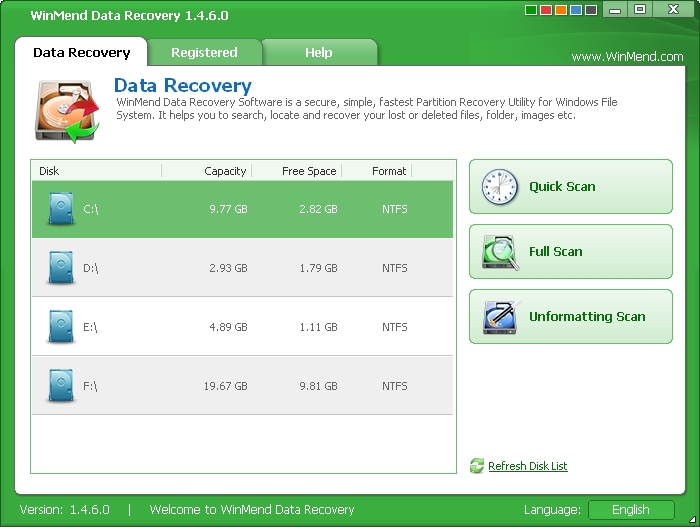700x527 pixels.
Task: Apply the gray color theme swatch
Action: [x=591, y=10]
